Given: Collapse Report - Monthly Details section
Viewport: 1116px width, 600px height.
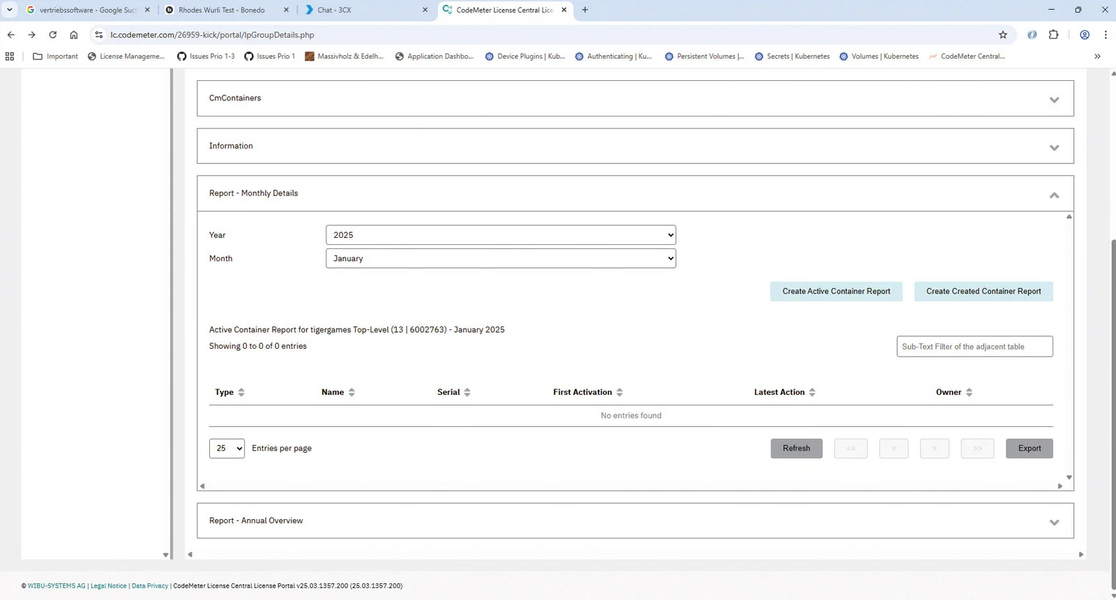Looking at the screenshot, I should [1053, 194].
